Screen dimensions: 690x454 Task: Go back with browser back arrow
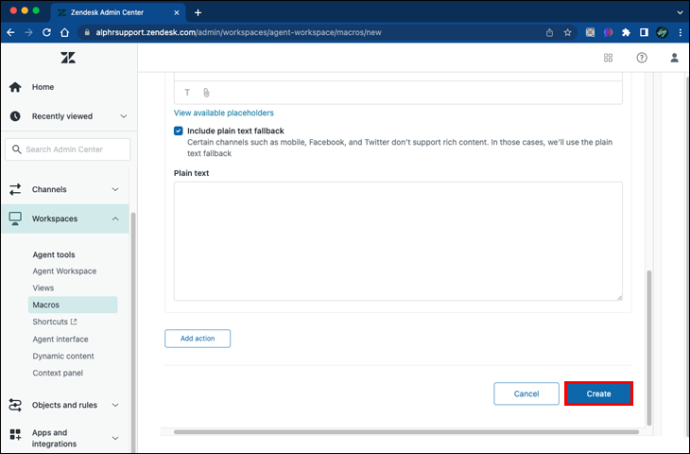click(x=11, y=33)
